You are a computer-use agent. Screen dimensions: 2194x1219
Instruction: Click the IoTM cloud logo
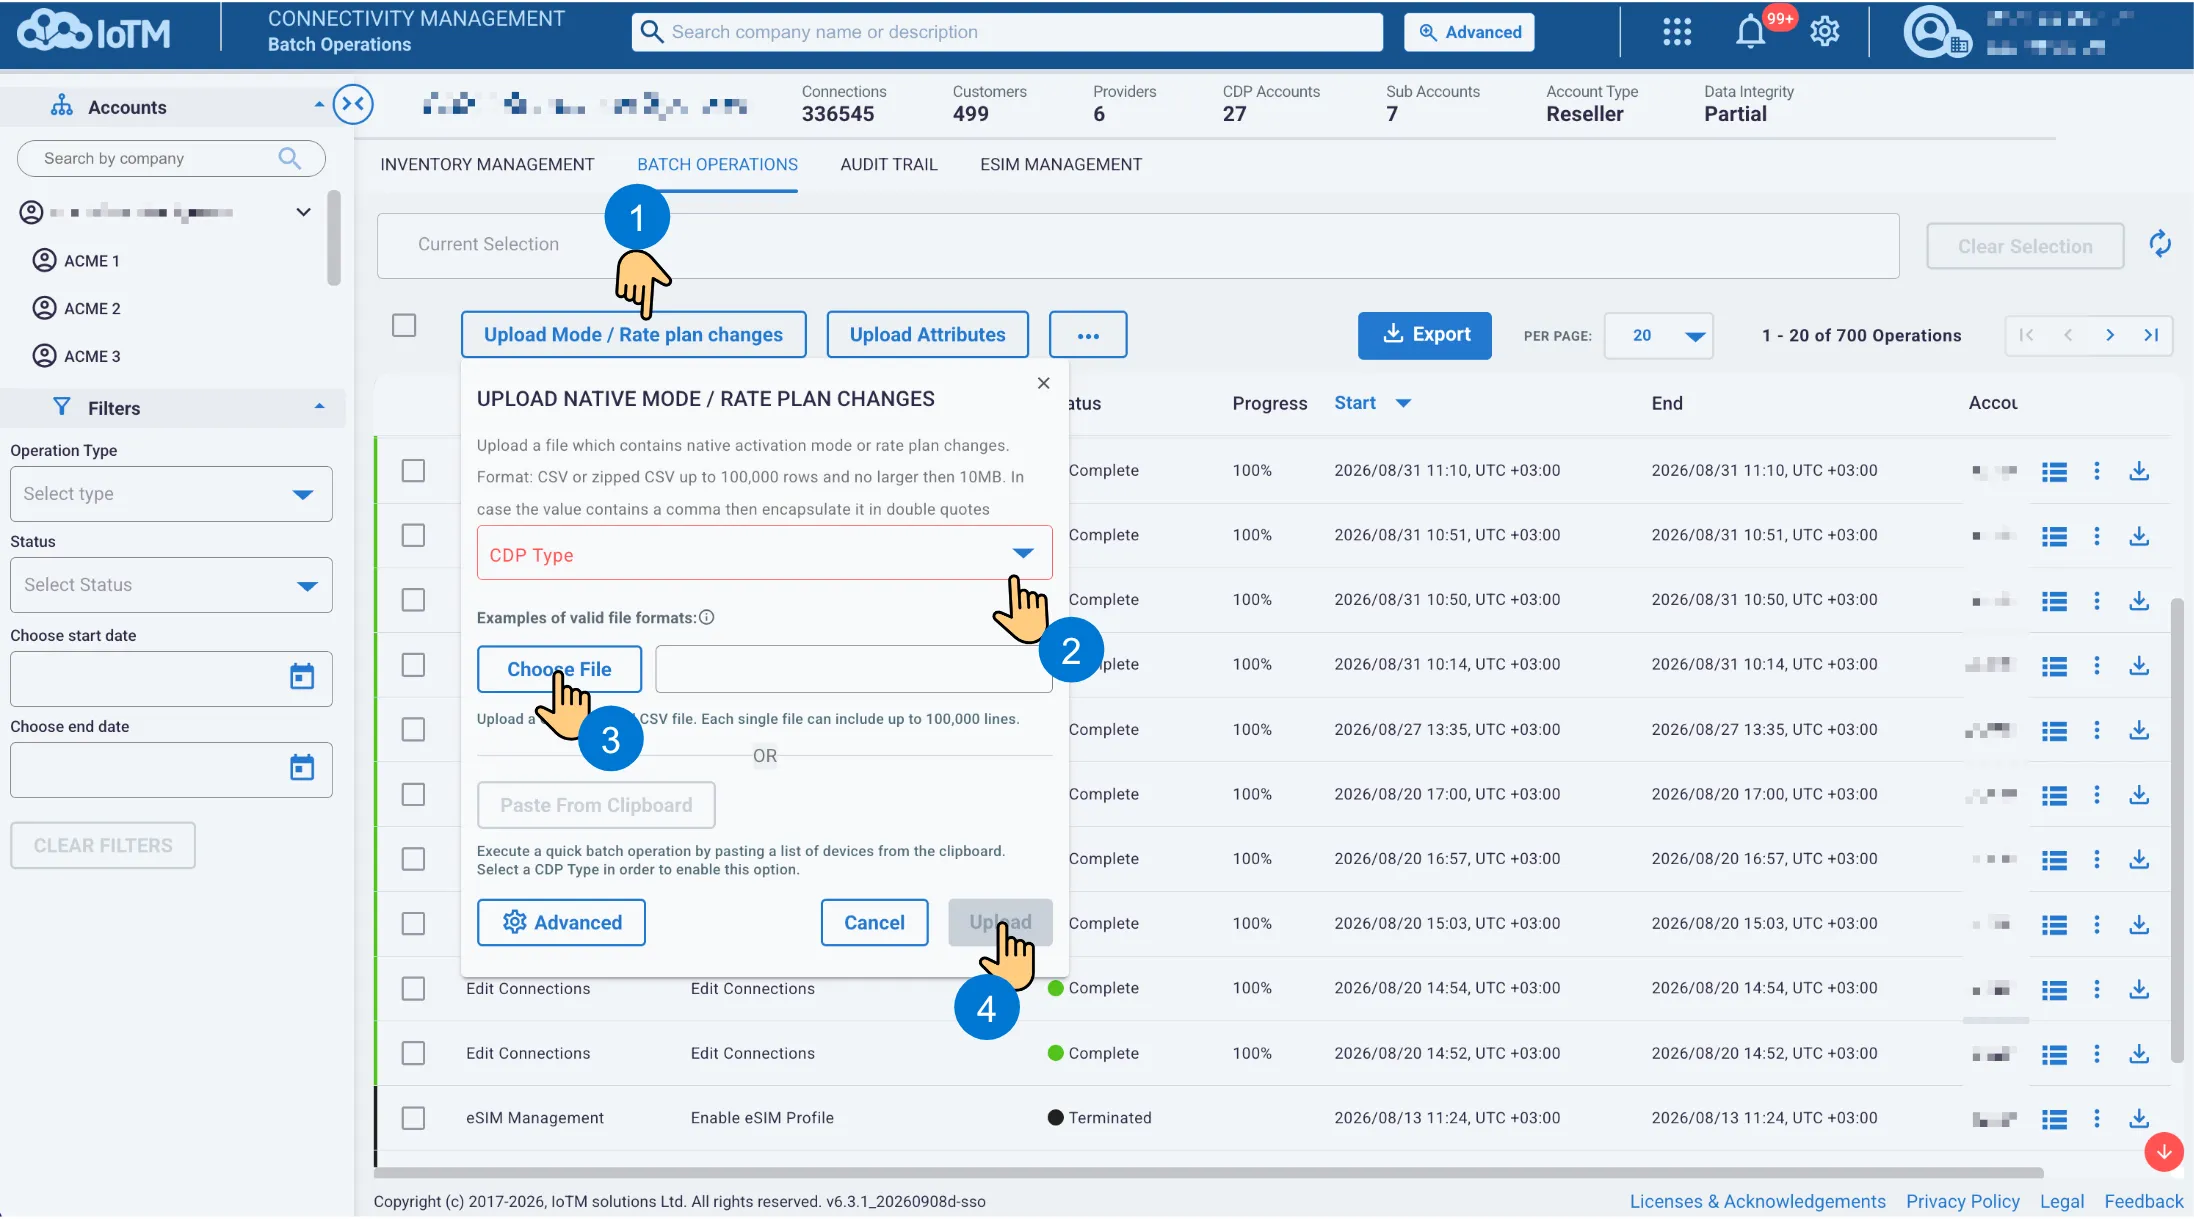93,32
